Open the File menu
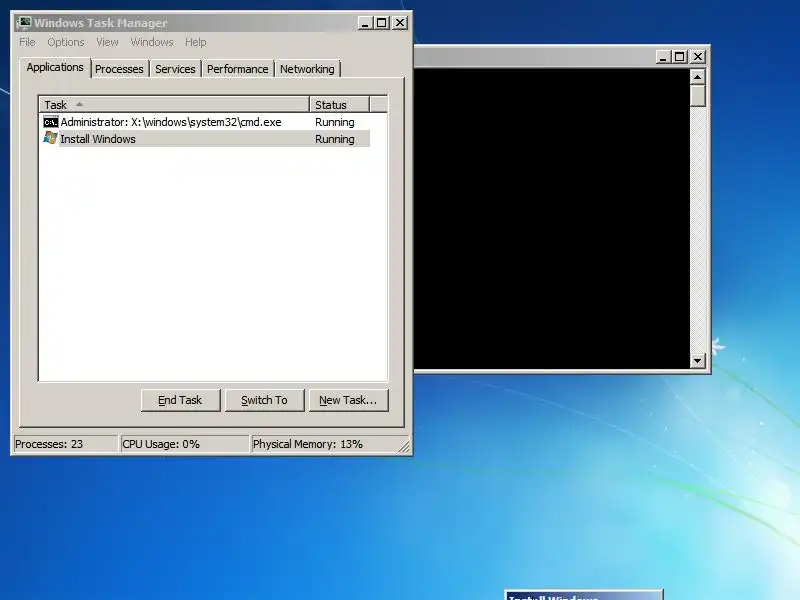Image resolution: width=800 pixels, height=600 pixels. (x=27, y=42)
